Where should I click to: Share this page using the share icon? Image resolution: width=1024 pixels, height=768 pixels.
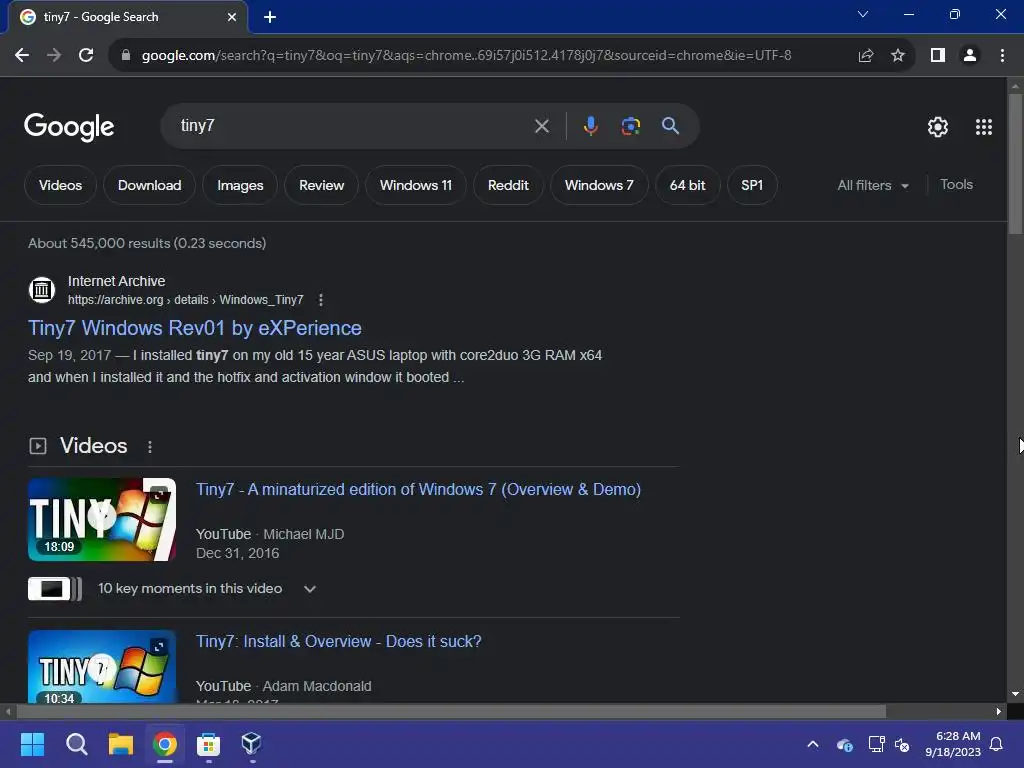(866, 56)
